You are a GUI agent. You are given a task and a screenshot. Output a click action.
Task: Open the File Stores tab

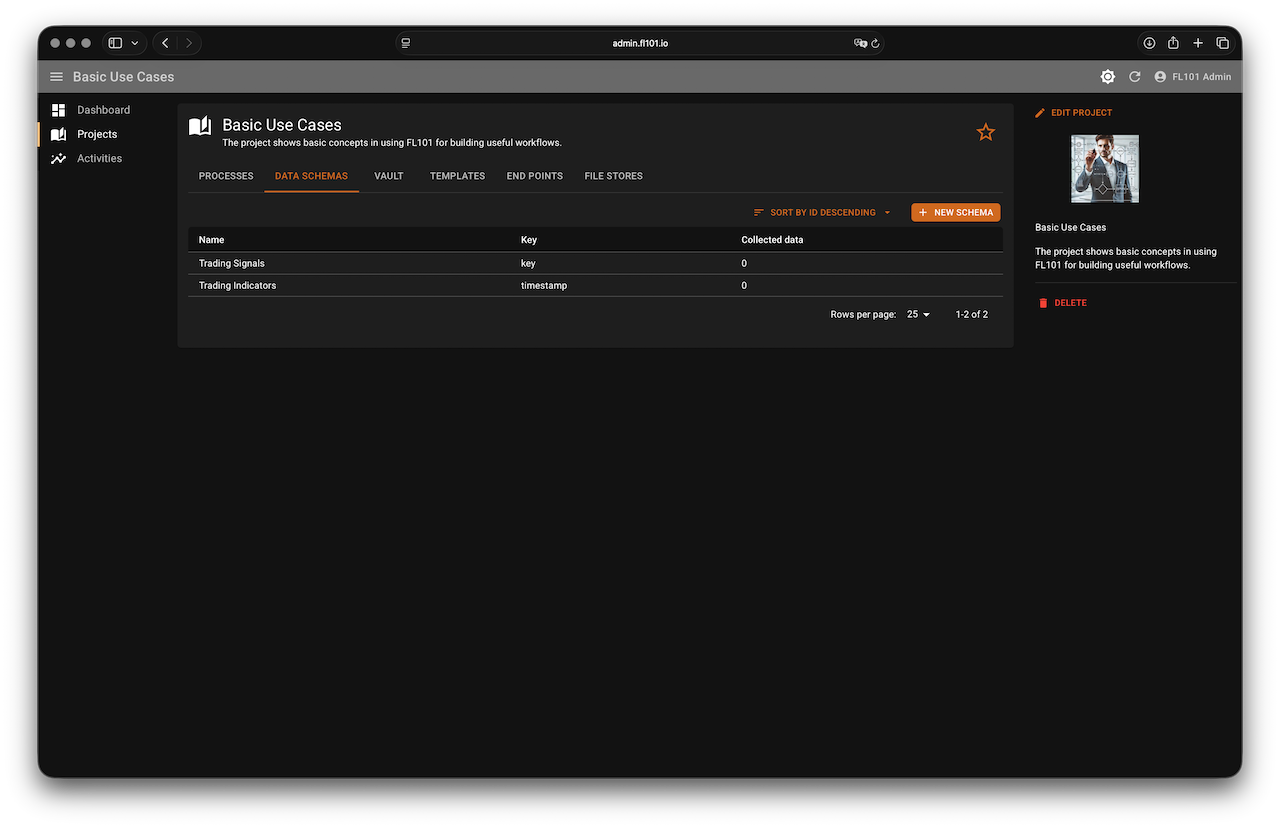click(613, 176)
